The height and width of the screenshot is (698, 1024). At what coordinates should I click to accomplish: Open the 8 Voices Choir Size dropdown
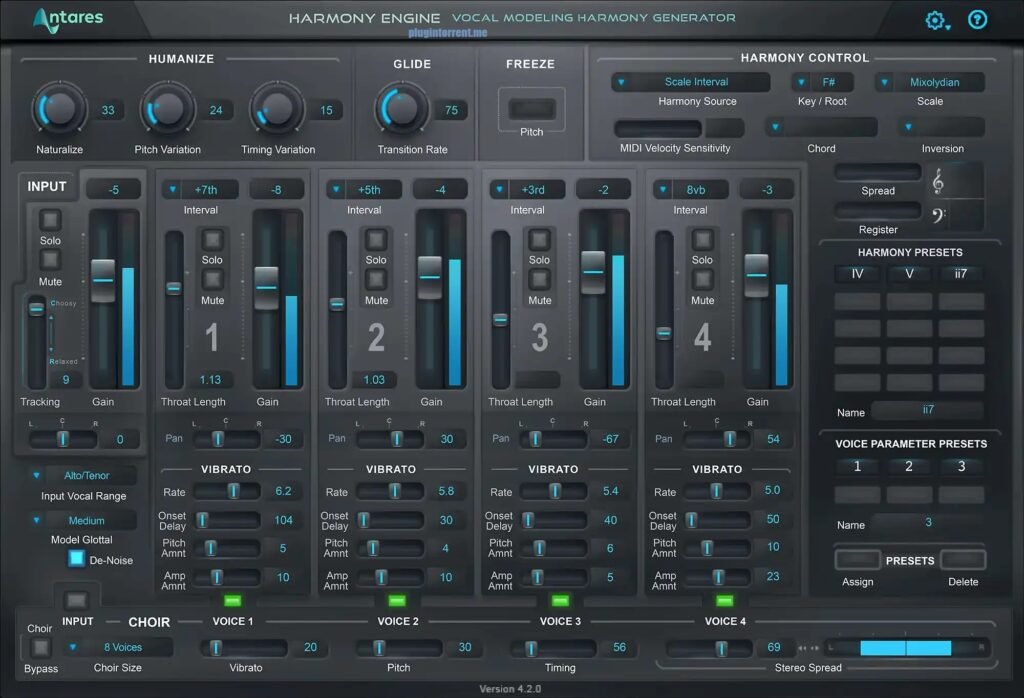118,647
